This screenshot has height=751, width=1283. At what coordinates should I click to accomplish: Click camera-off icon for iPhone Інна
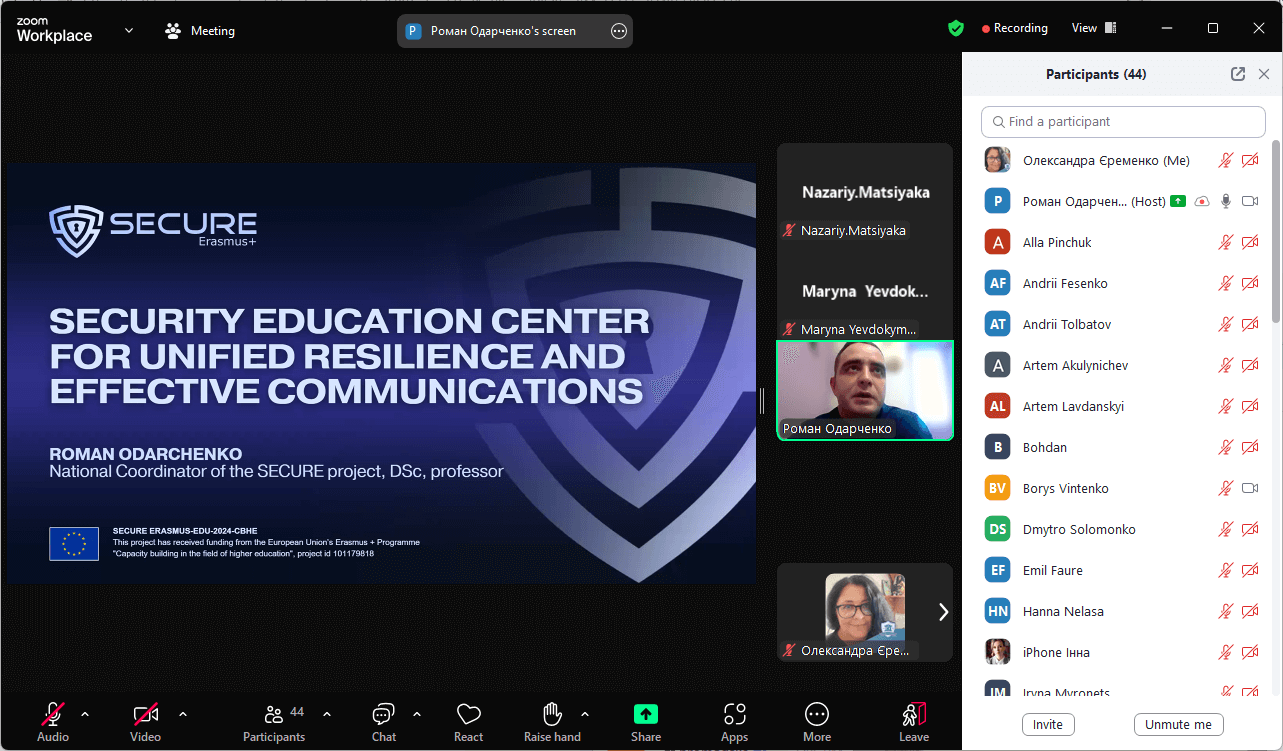[x=1250, y=652]
